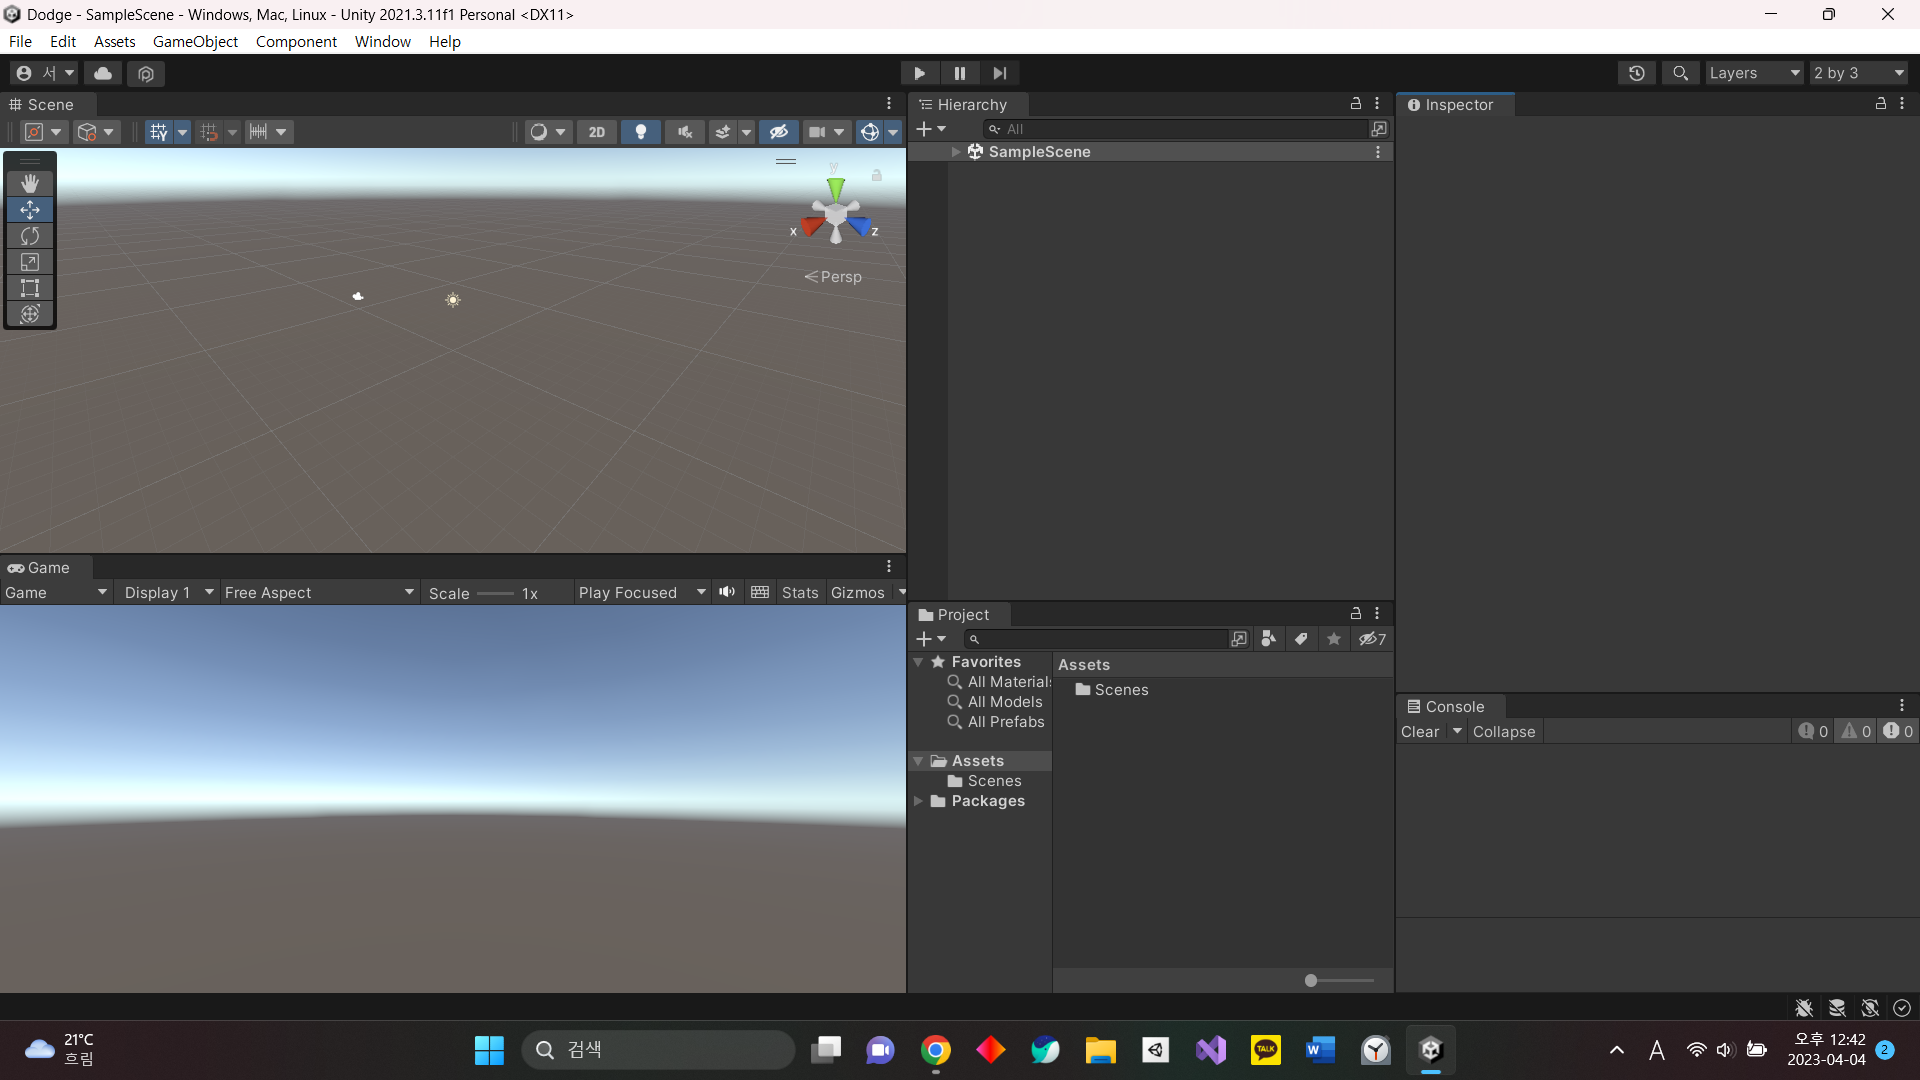Expand the SampleScene hierarchy item
The width and height of the screenshot is (1920, 1080).
pos(956,152)
